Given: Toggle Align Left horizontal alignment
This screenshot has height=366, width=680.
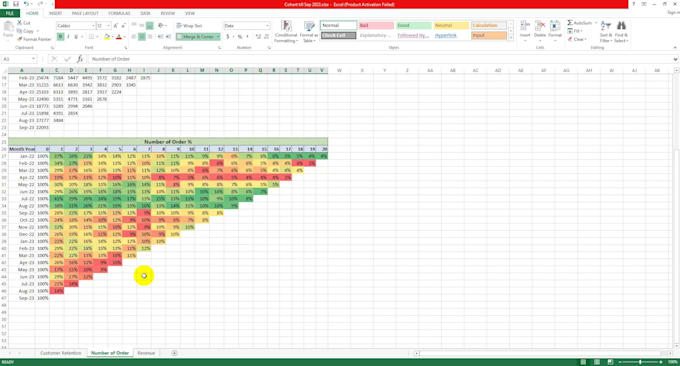Looking at the screenshot, I should [x=134, y=37].
